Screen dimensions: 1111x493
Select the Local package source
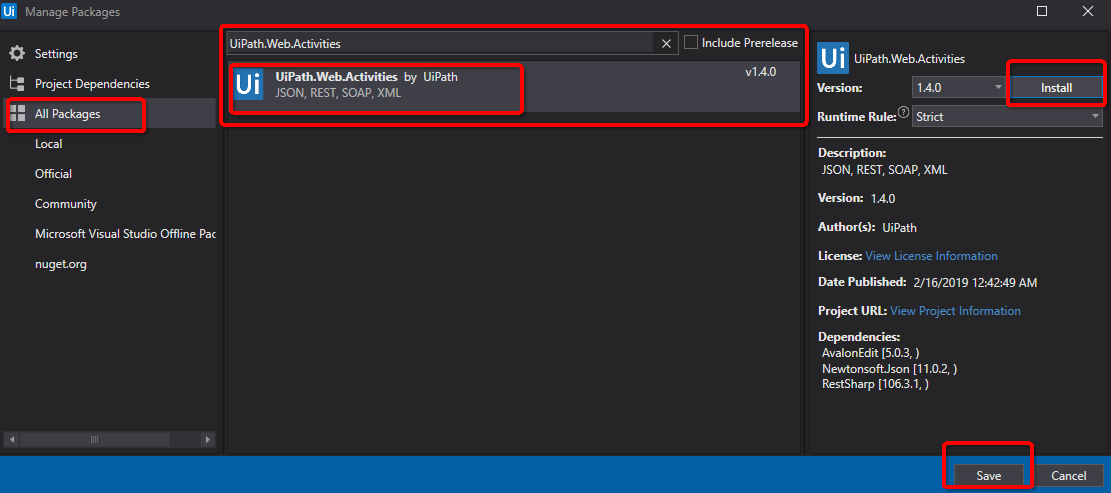[49, 144]
